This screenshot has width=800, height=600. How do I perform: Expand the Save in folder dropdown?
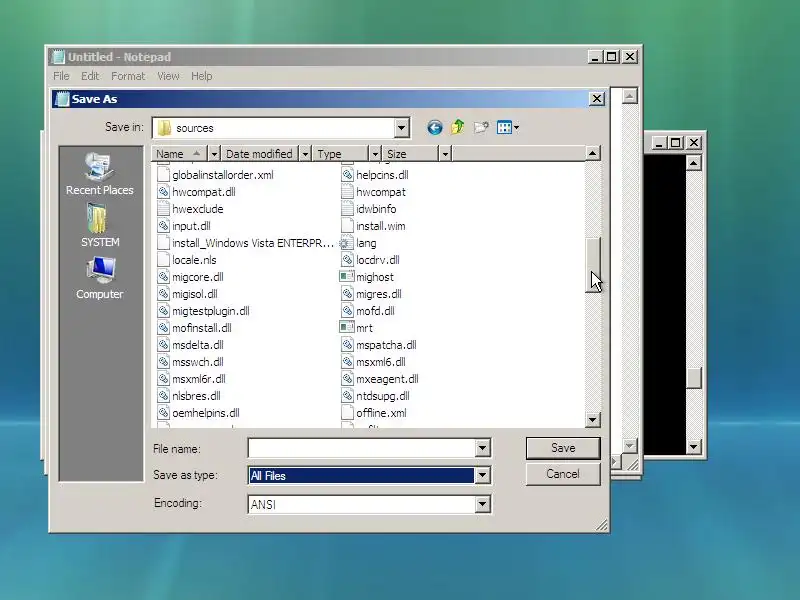click(x=402, y=128)
